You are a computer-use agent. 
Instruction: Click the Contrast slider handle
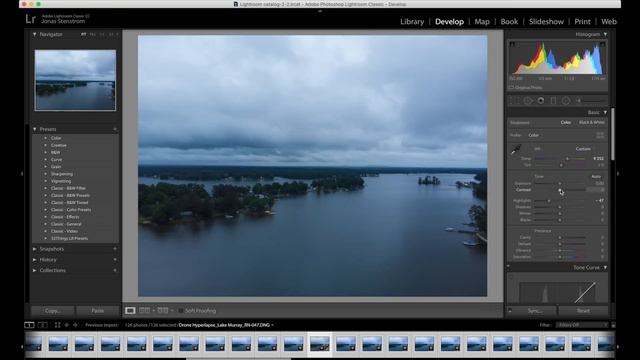click(560, 190)
